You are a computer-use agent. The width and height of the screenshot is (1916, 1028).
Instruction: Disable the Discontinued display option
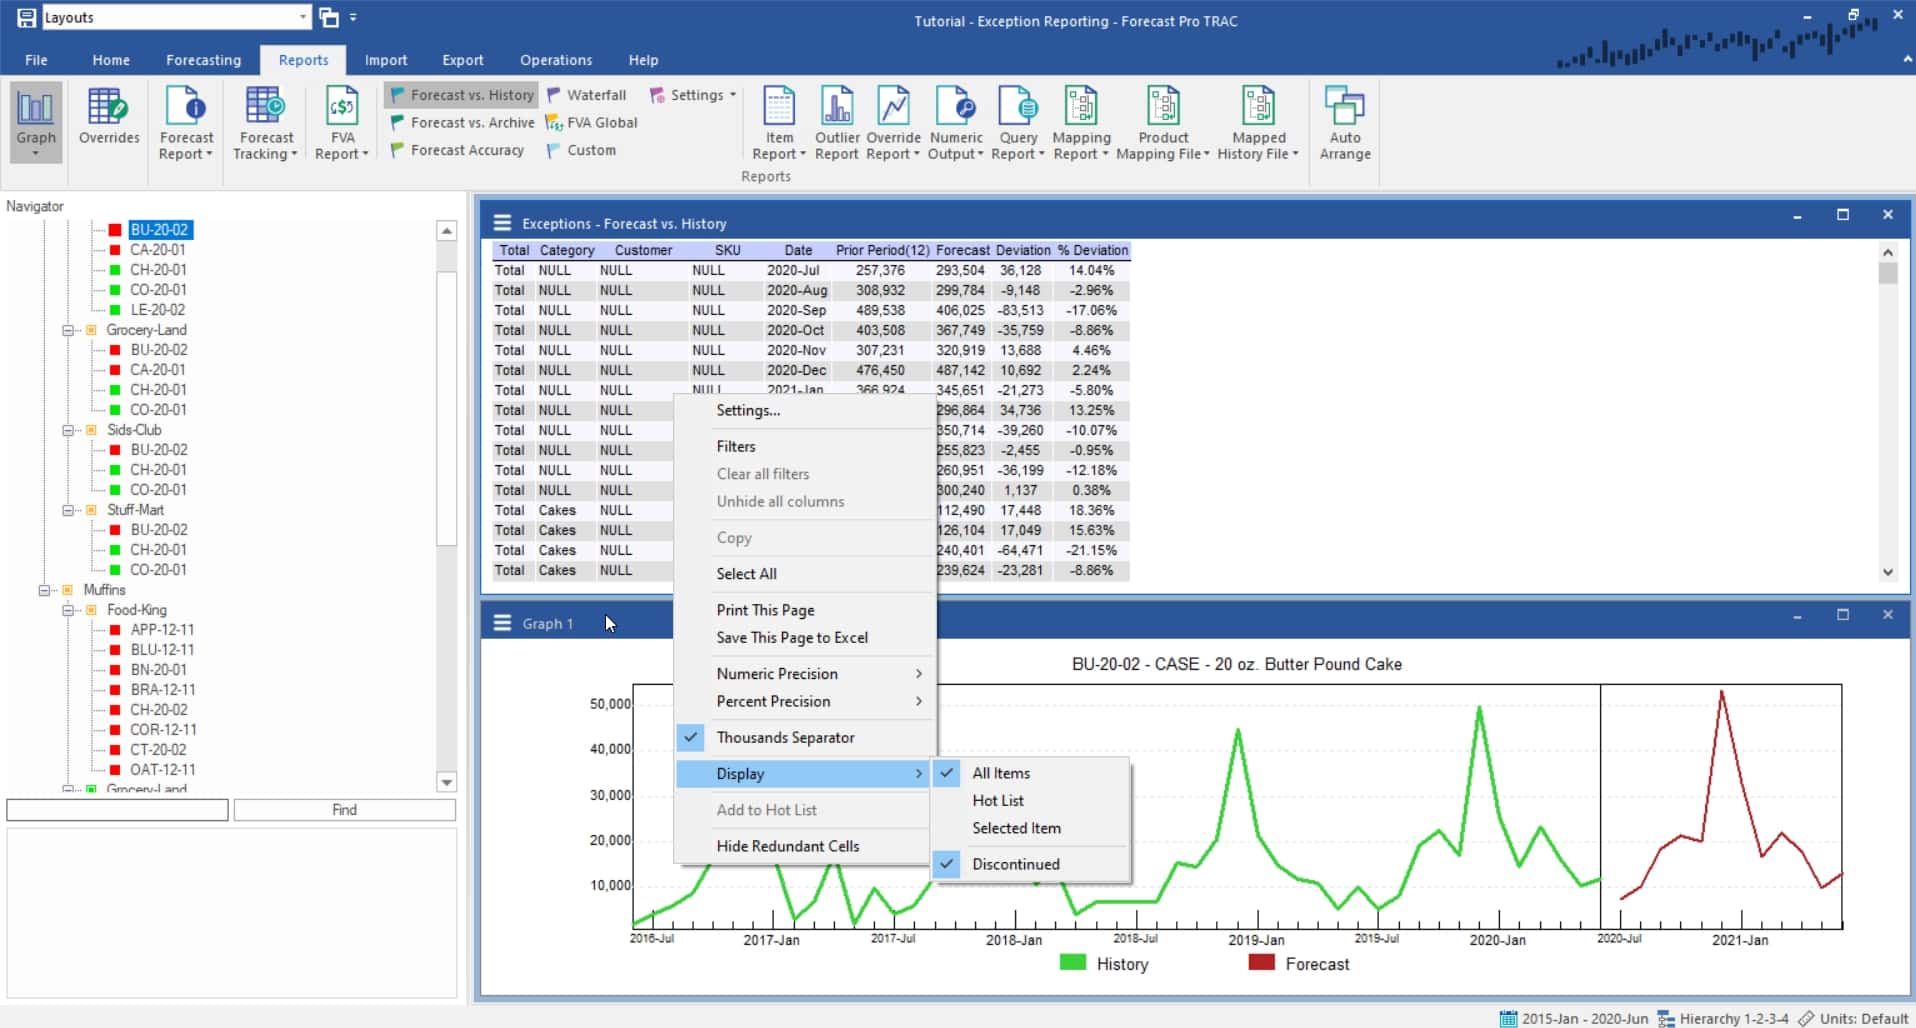[1016, 864]
